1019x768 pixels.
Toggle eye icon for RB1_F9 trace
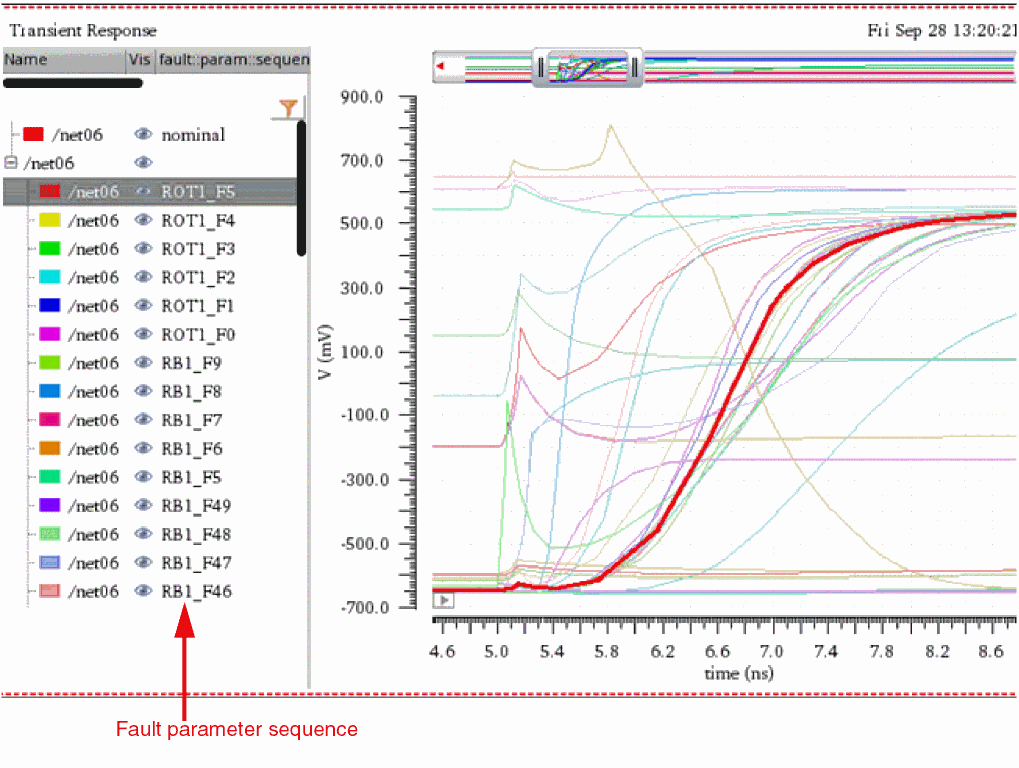point(144,363)
